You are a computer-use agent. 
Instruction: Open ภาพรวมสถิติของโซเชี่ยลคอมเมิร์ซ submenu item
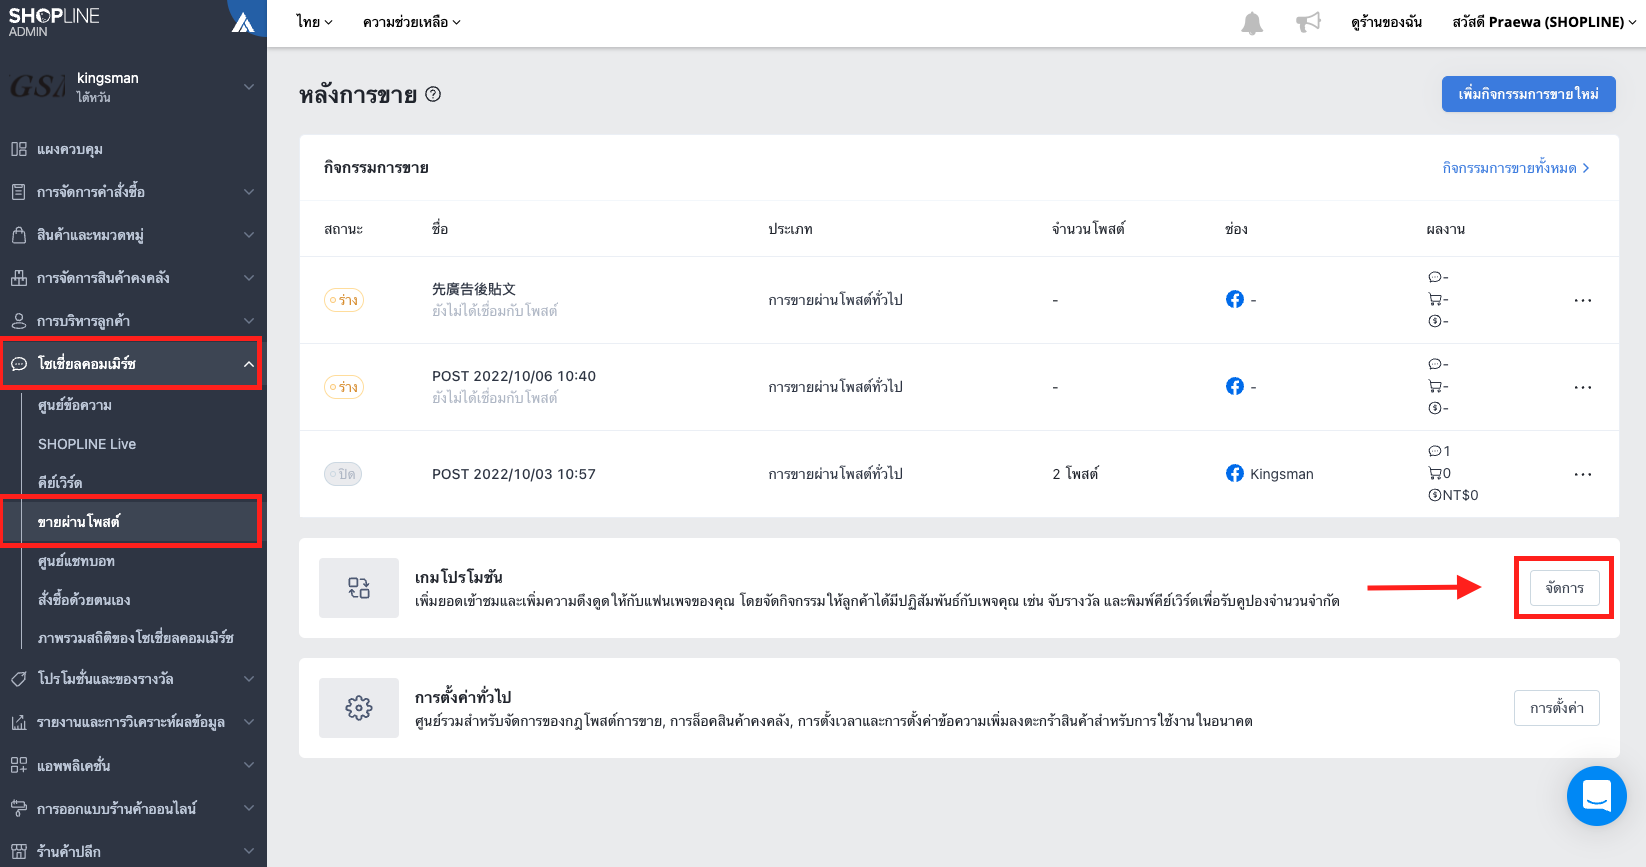pos(136,638)
